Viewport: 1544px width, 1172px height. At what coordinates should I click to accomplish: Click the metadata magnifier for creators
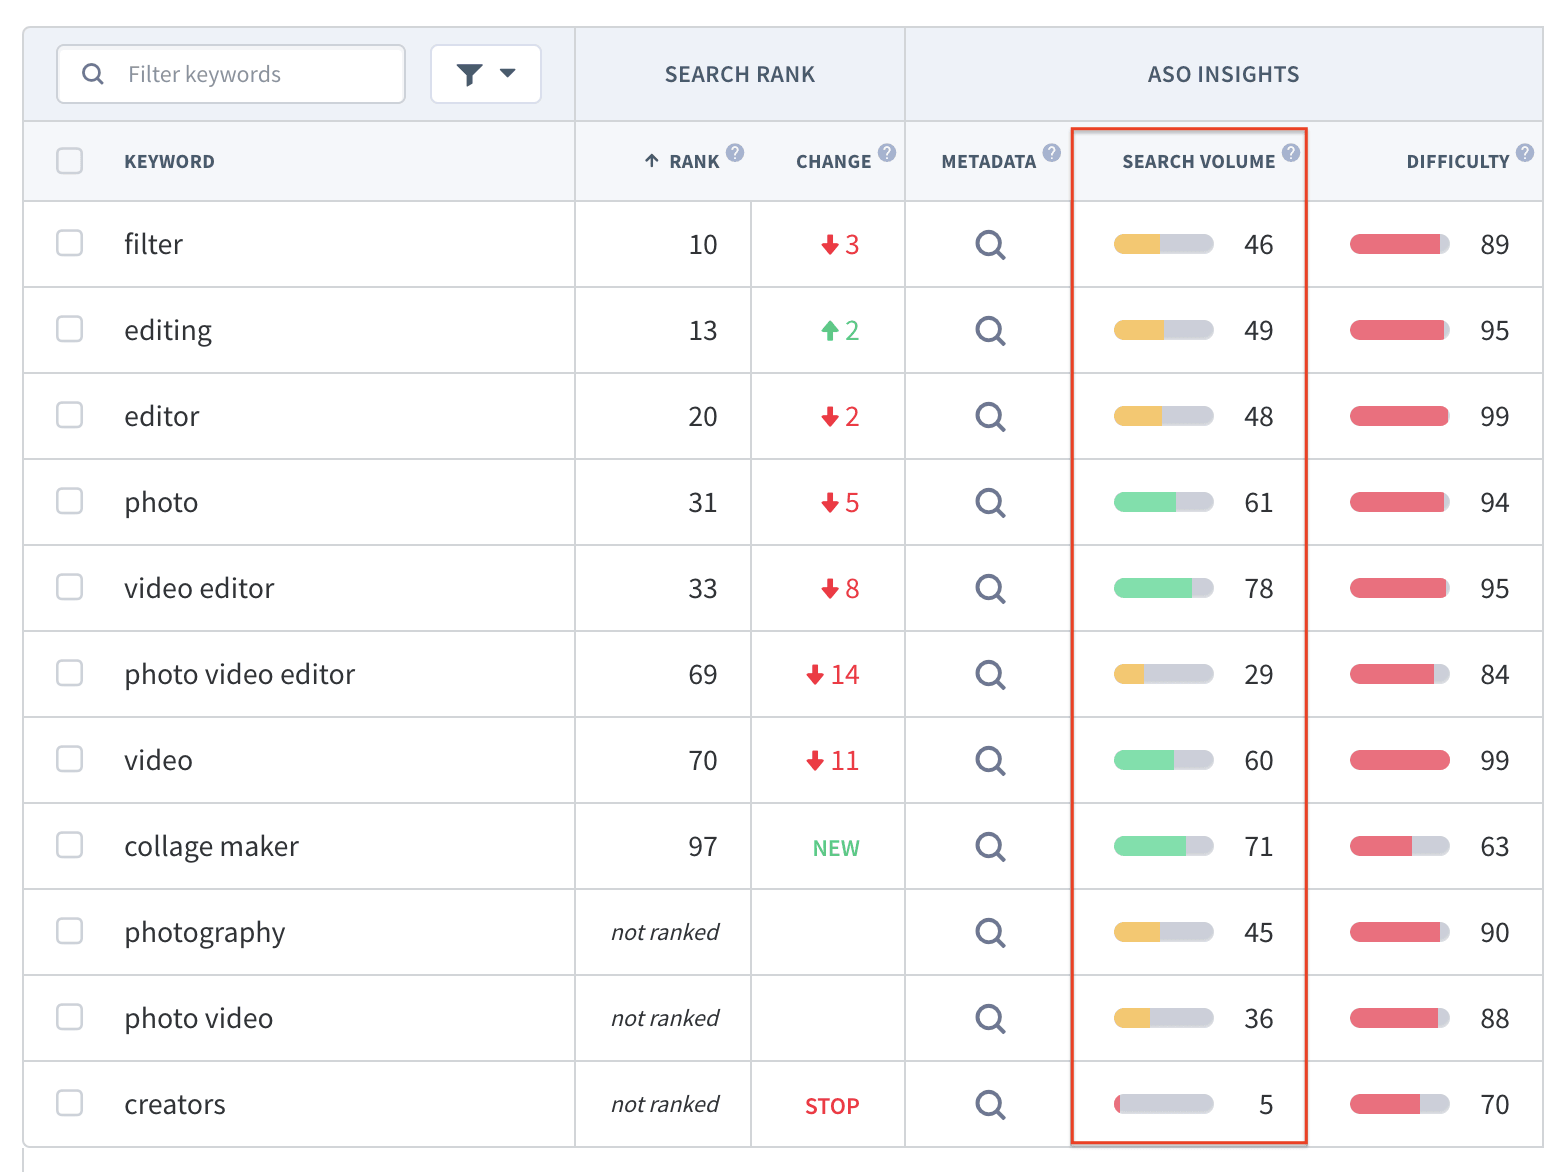990,1104
